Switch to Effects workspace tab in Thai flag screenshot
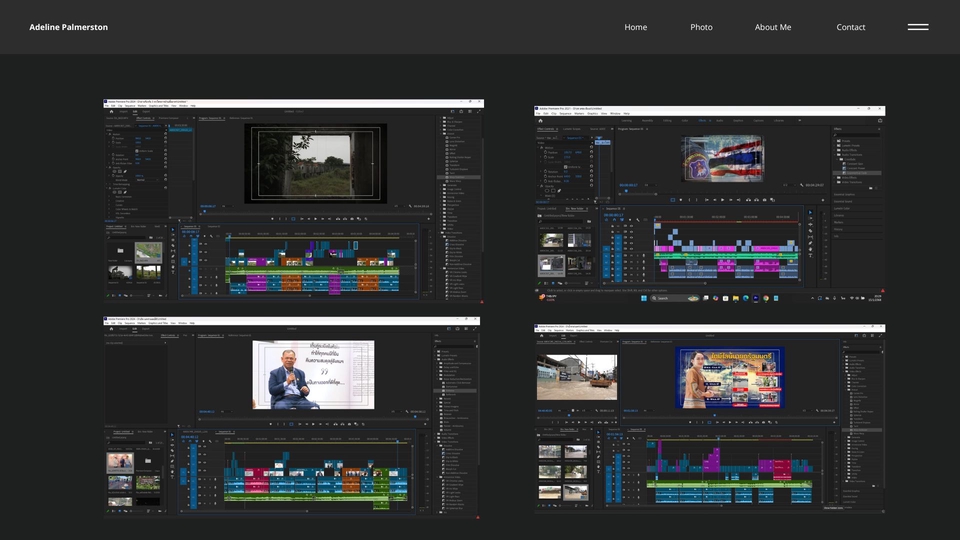The image size is (960, 540). (x=702, y=120)
